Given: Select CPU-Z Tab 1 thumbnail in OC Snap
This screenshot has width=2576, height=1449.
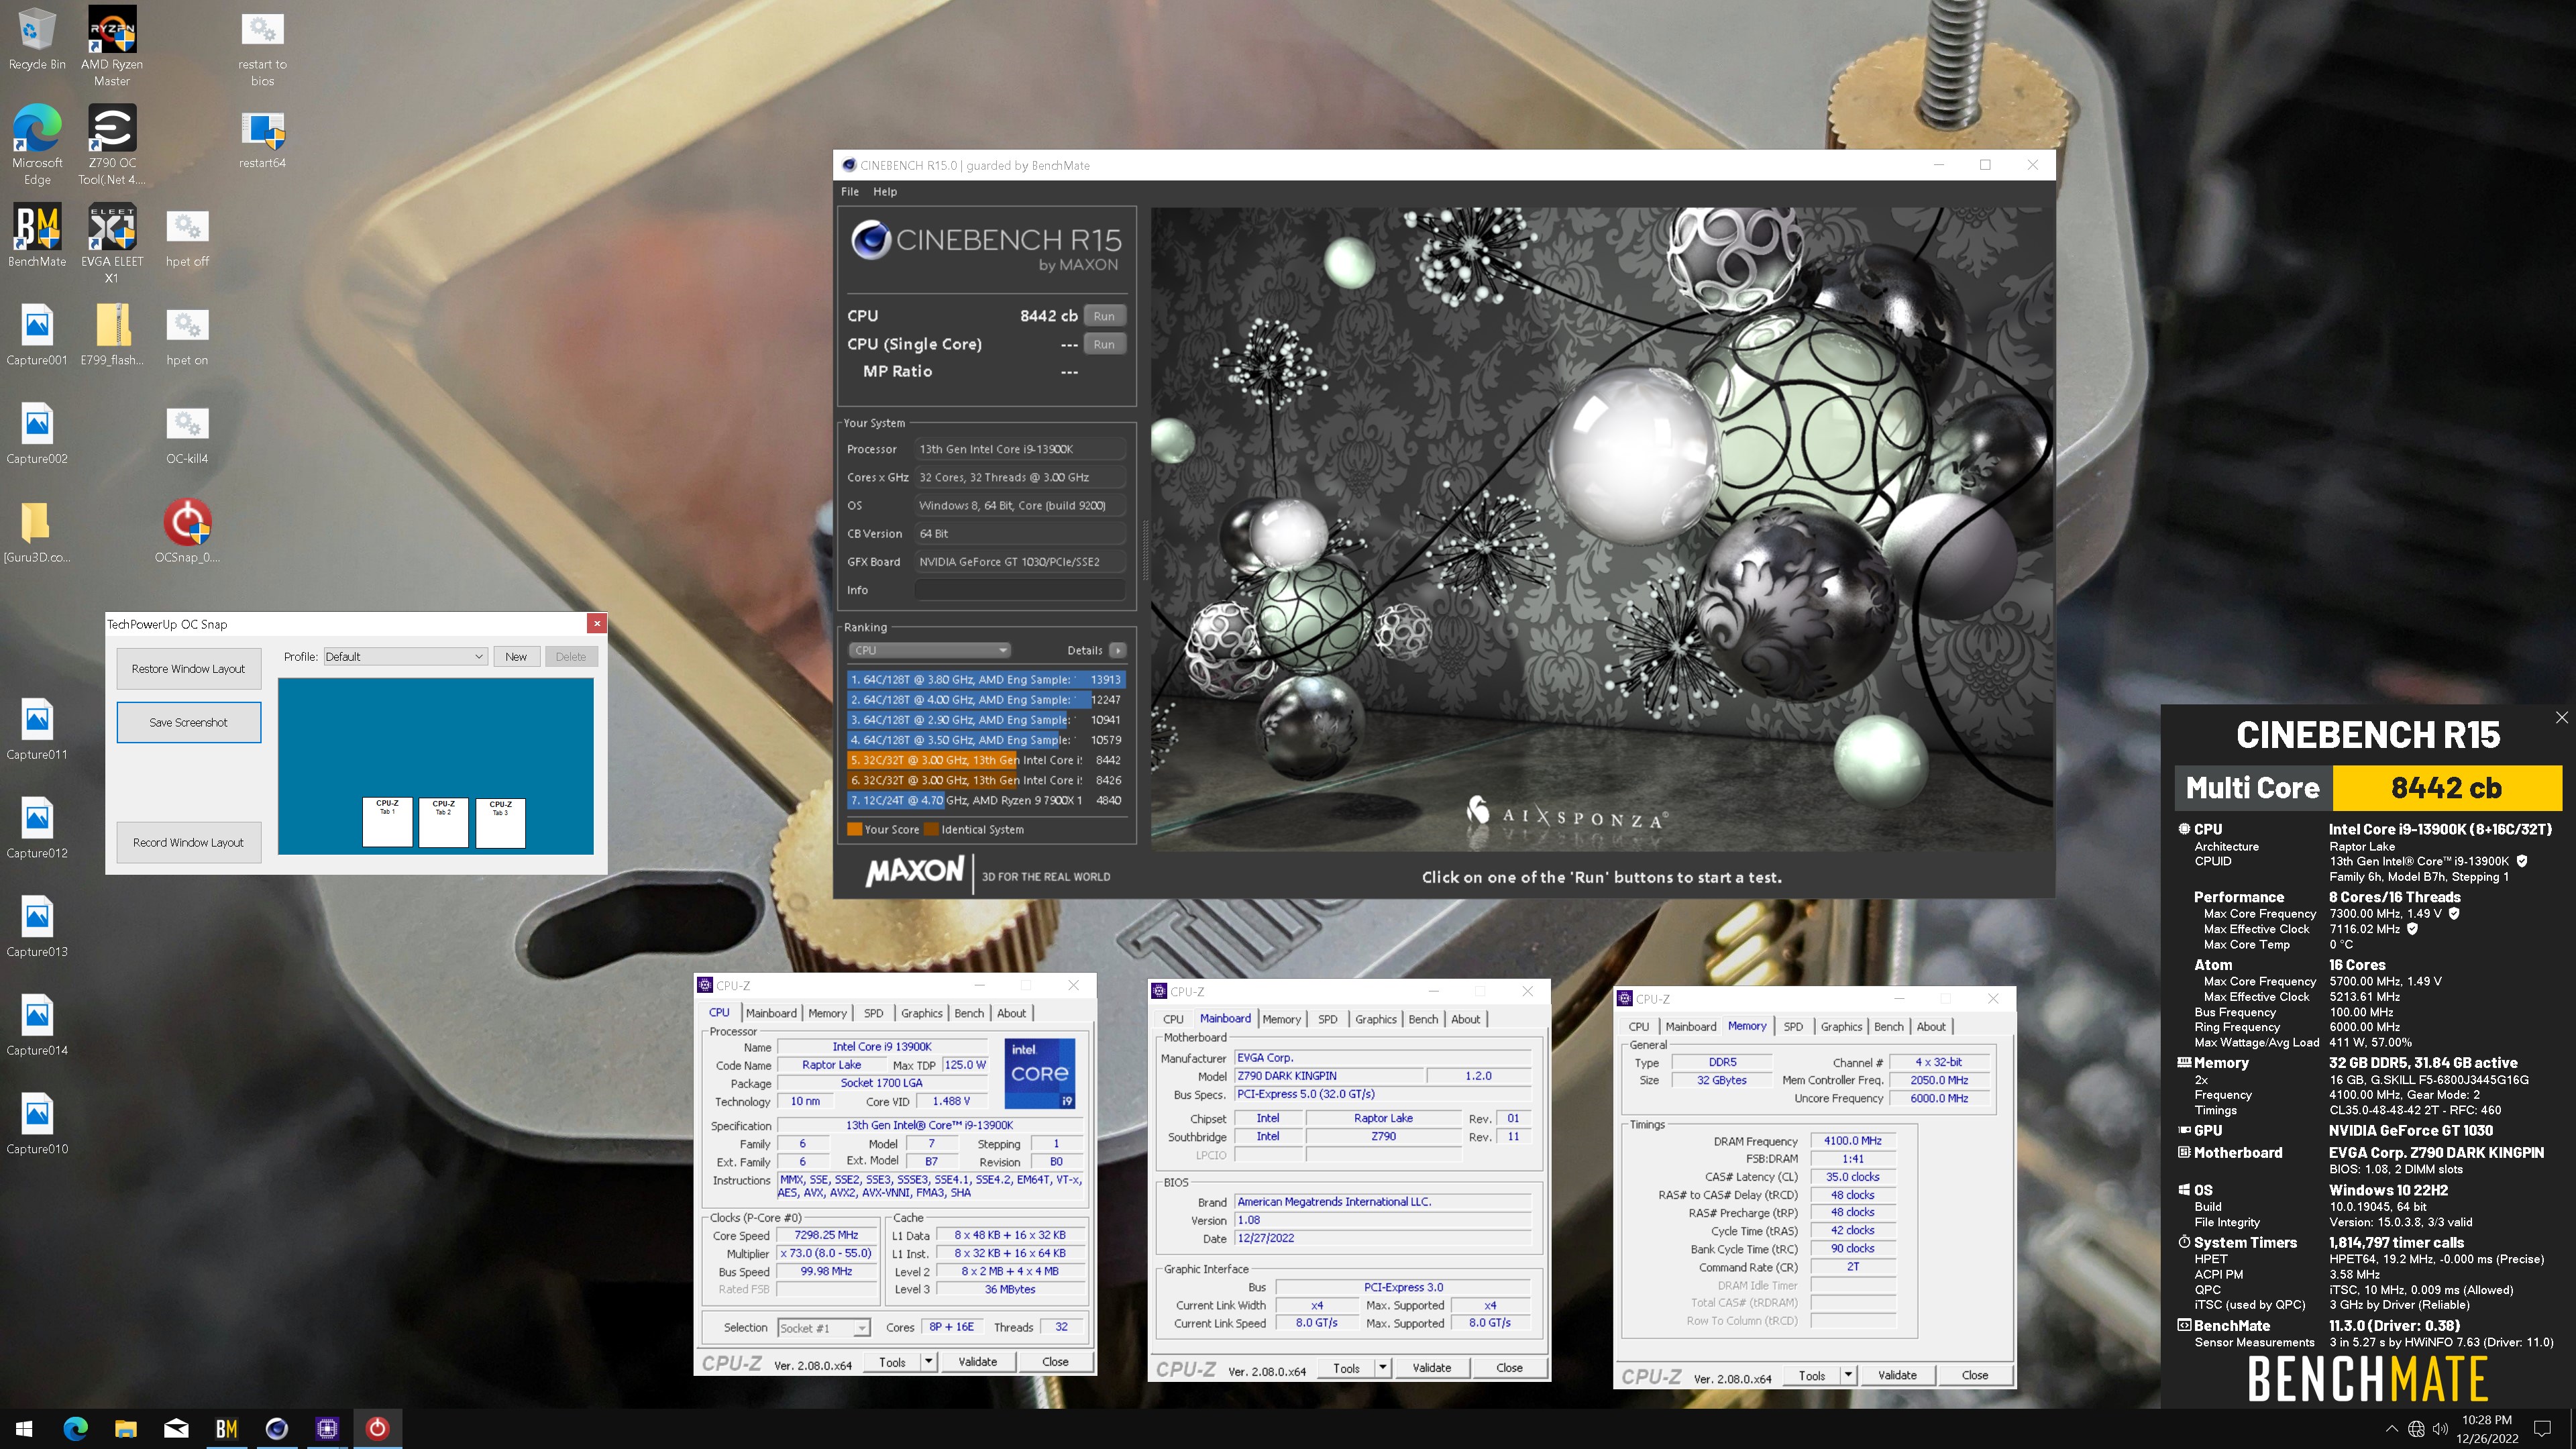Looking at the screenshot, I should 387,822.
